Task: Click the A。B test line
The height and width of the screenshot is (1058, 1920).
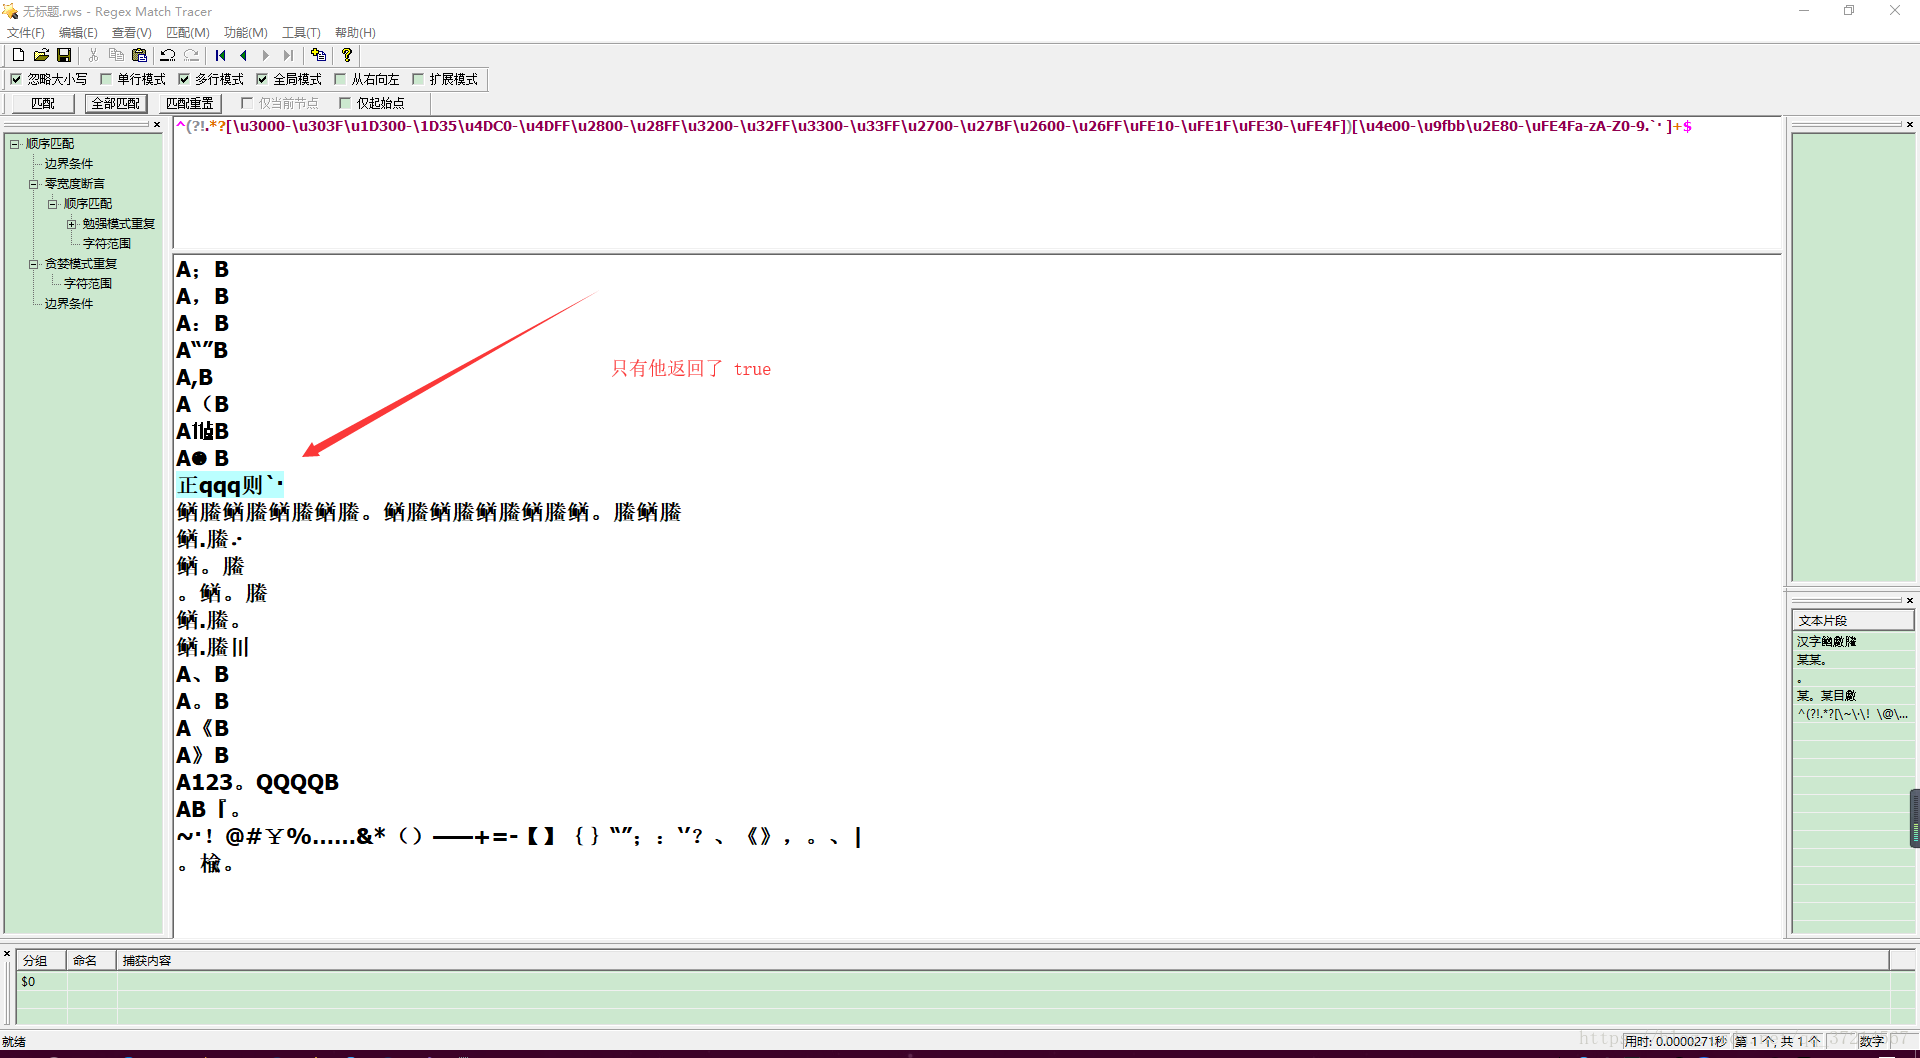Action: coord(203,701)
